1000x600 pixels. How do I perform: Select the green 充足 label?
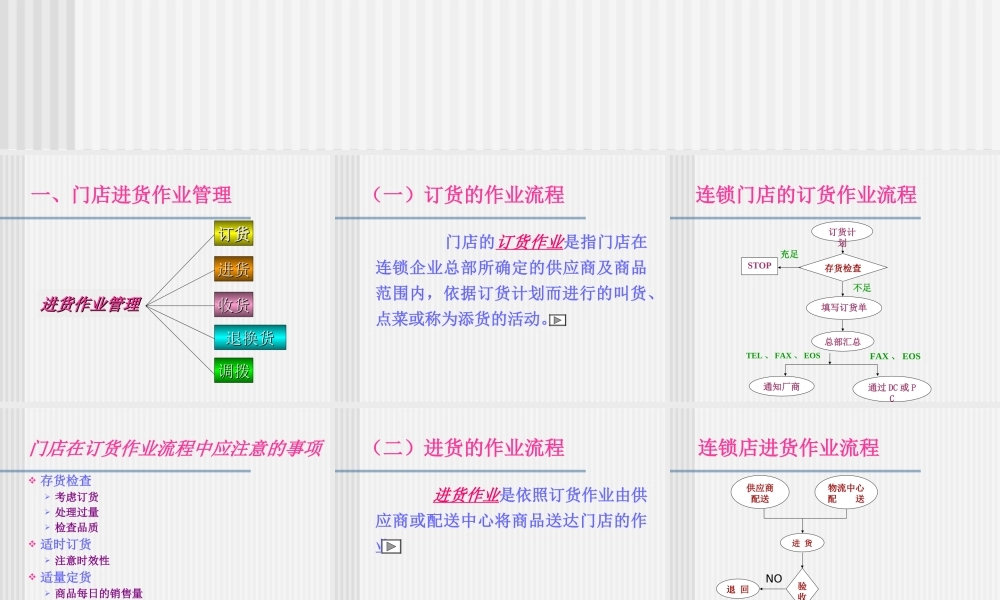point(789,254)
